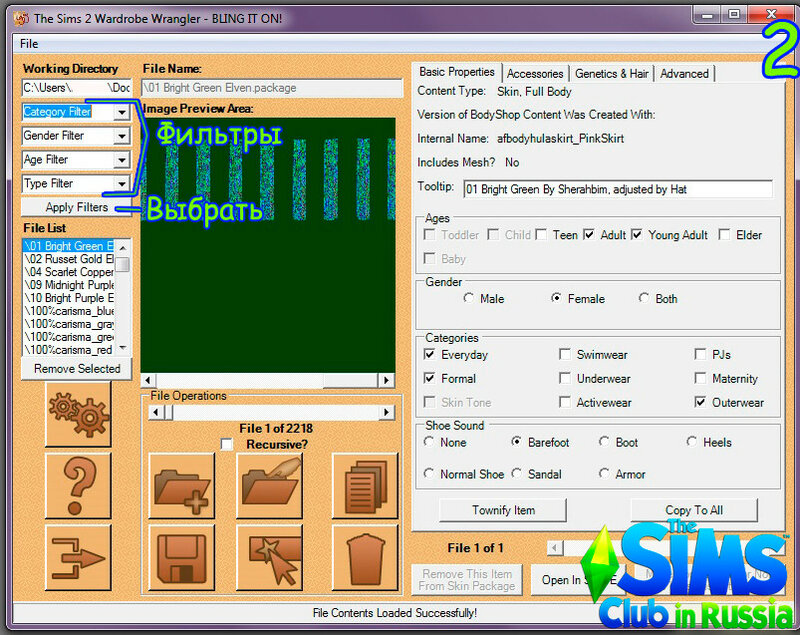Enable the Teen age checkbox
Screen dimensions: 800x635
click(x=541, y=235)
